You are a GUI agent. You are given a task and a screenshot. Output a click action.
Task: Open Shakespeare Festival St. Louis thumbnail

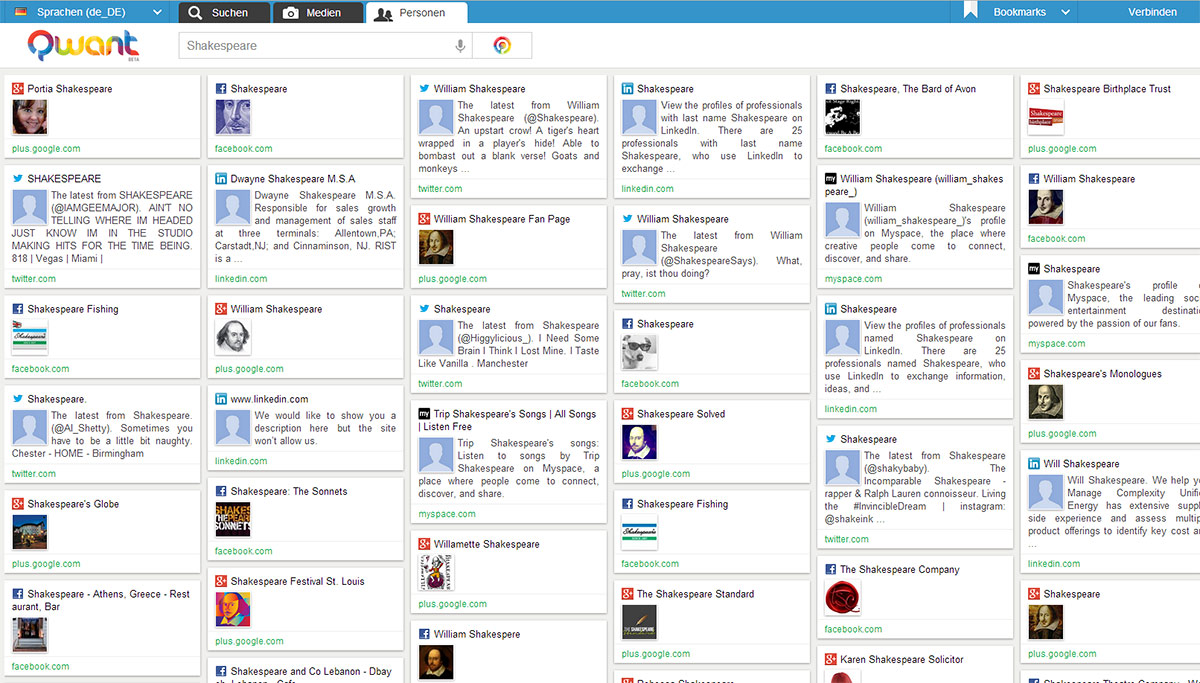point(233,609)
